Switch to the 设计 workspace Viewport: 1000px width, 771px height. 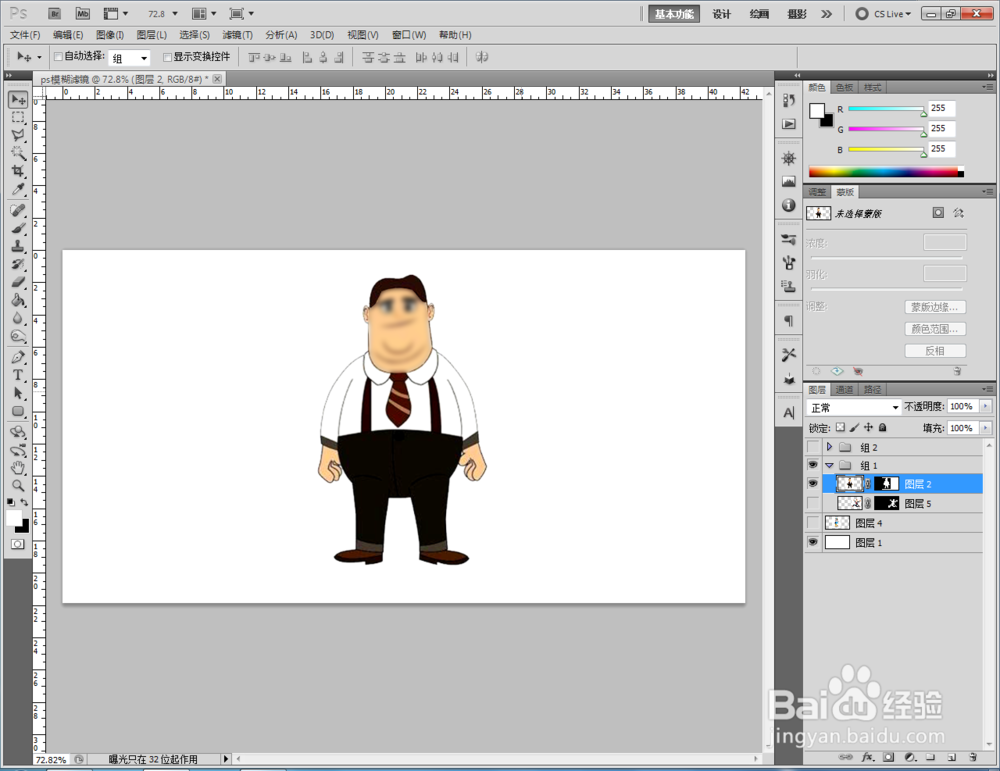pos(721,13)
